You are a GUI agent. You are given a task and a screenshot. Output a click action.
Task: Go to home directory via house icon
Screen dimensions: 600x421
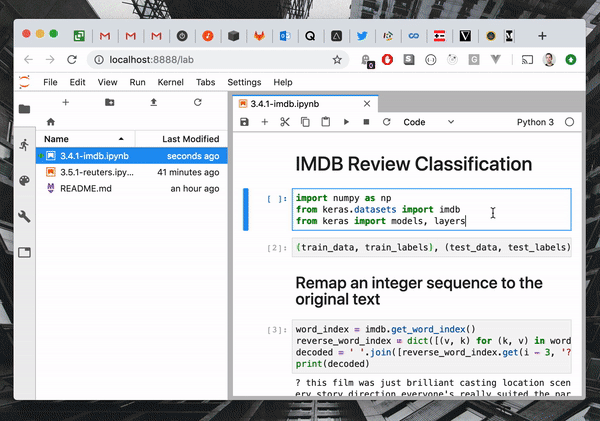point(51,122)
